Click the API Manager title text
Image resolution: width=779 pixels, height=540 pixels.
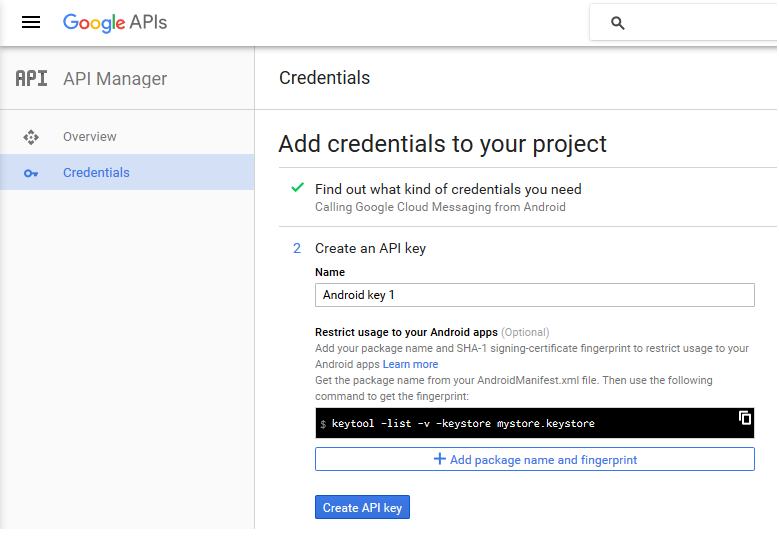[x=115, y=79]
